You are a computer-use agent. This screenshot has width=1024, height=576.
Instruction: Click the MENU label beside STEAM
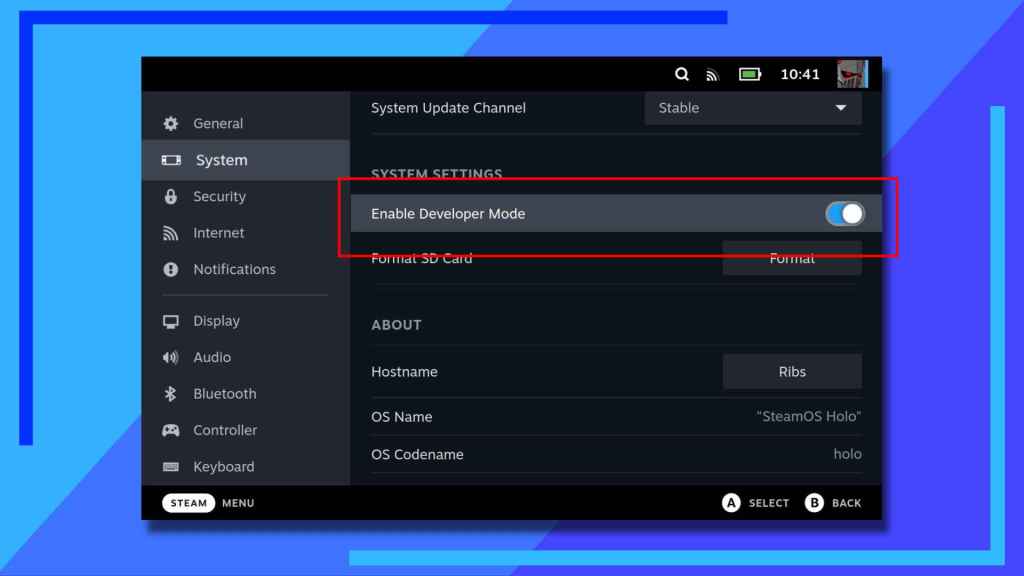[x=238, y=503]
